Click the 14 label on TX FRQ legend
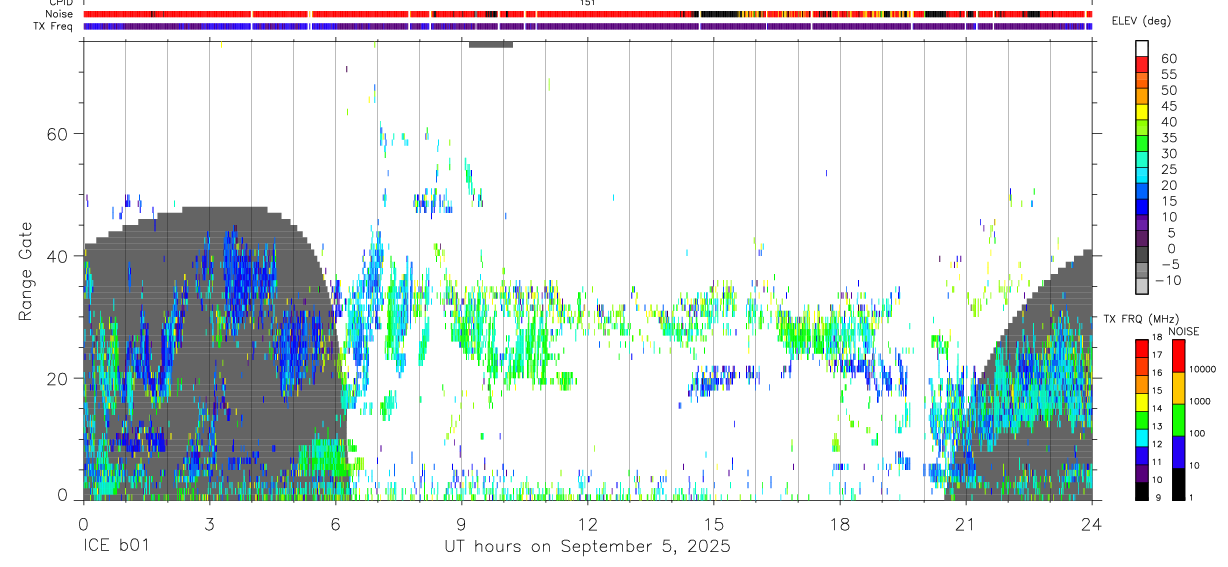The image size is (1228, 567). click(x=1156, y=408)
